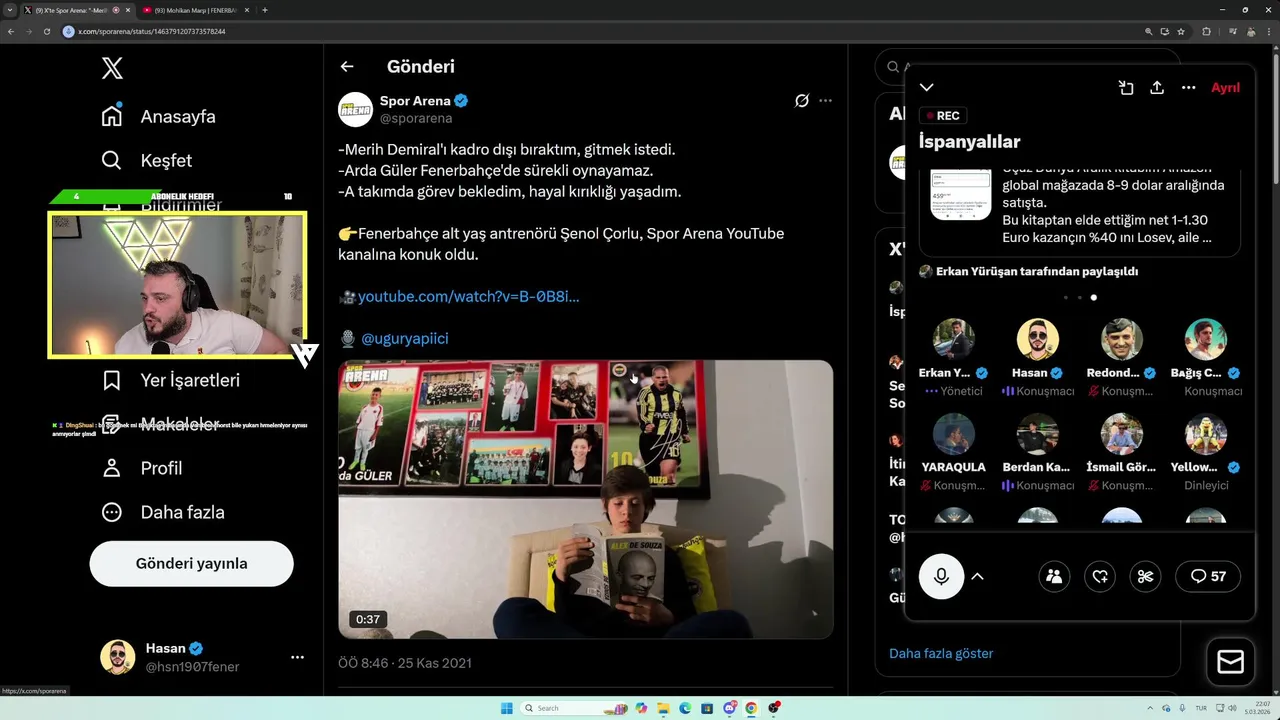The height and width of the screenshot is (720, 1280).
Task: Open Space participants list icon
Action: tap(1054, 576)
